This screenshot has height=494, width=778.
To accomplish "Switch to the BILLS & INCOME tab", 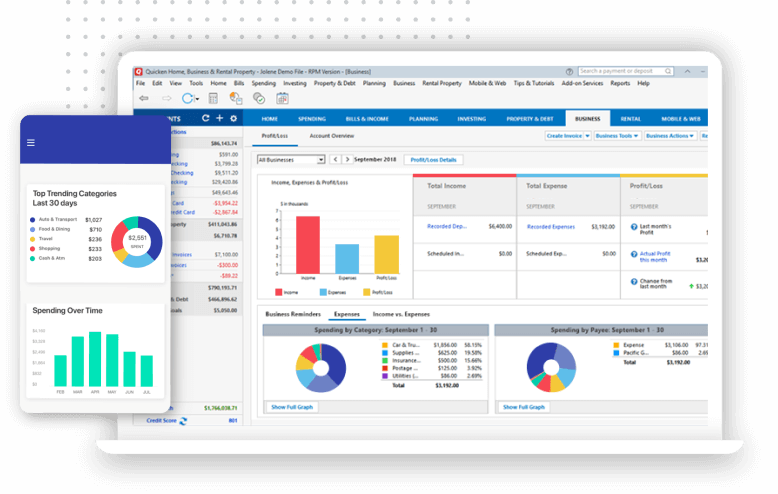I will pyautogui.click(x=367, y=119).
